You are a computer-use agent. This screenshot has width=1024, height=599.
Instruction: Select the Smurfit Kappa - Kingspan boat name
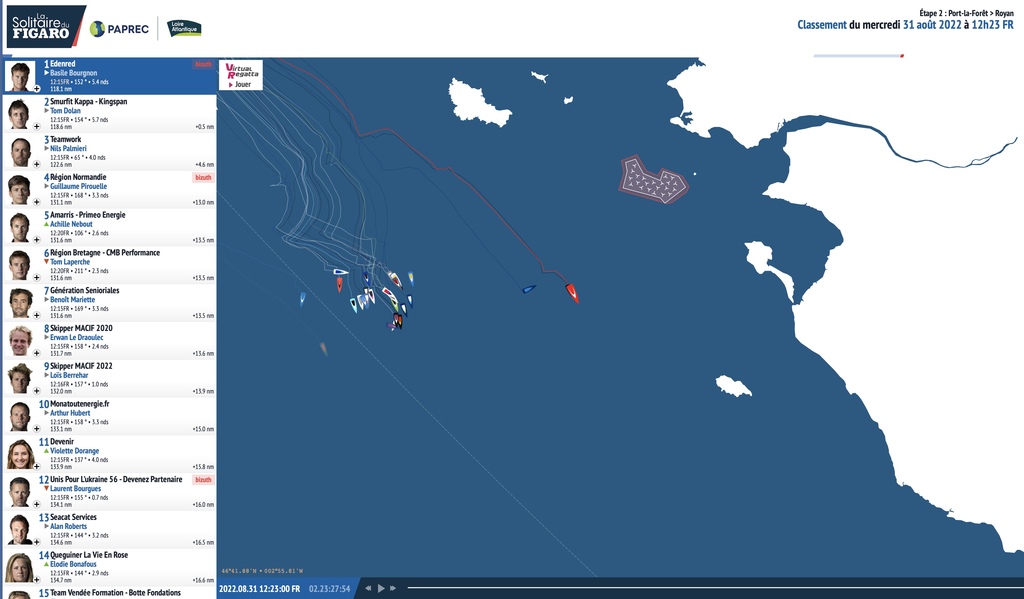(x=89, y=101)
